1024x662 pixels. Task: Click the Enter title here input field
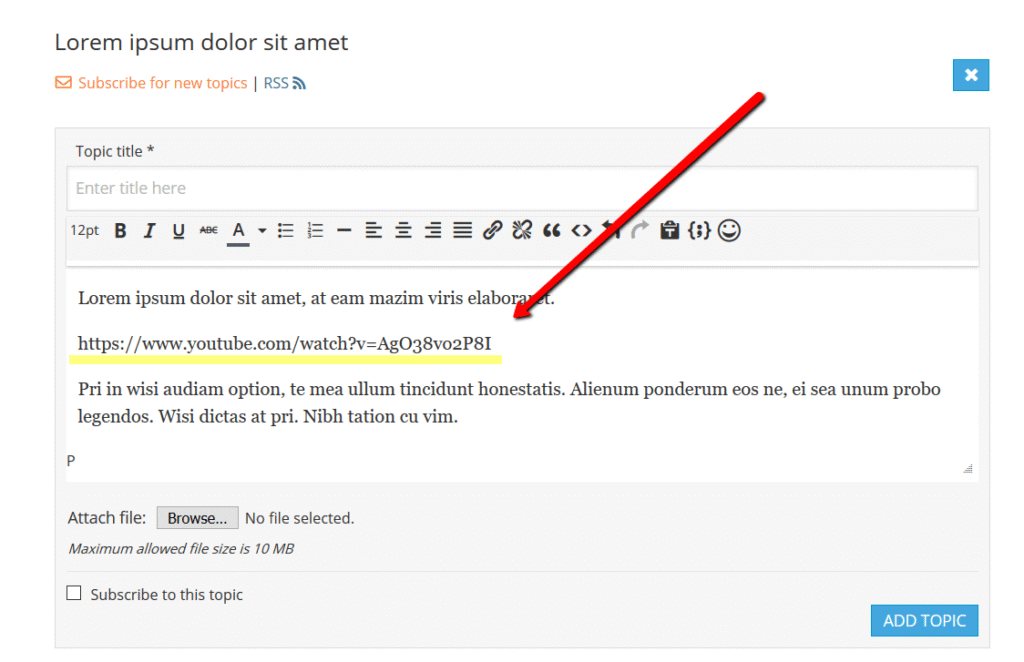click(x=300, y=188)
